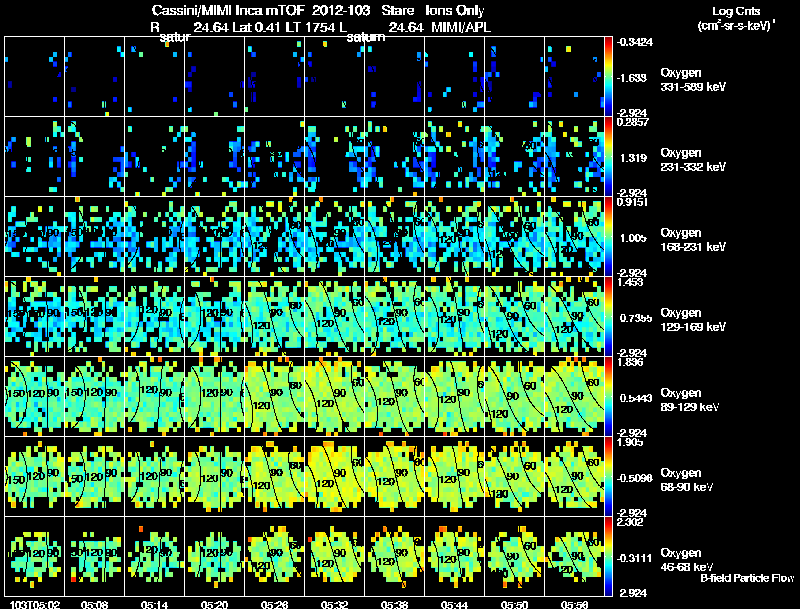This screenshot has height=609, width=800.
Task: Click the Oxygen 129-169 keV label
Action: click(693, 320)
